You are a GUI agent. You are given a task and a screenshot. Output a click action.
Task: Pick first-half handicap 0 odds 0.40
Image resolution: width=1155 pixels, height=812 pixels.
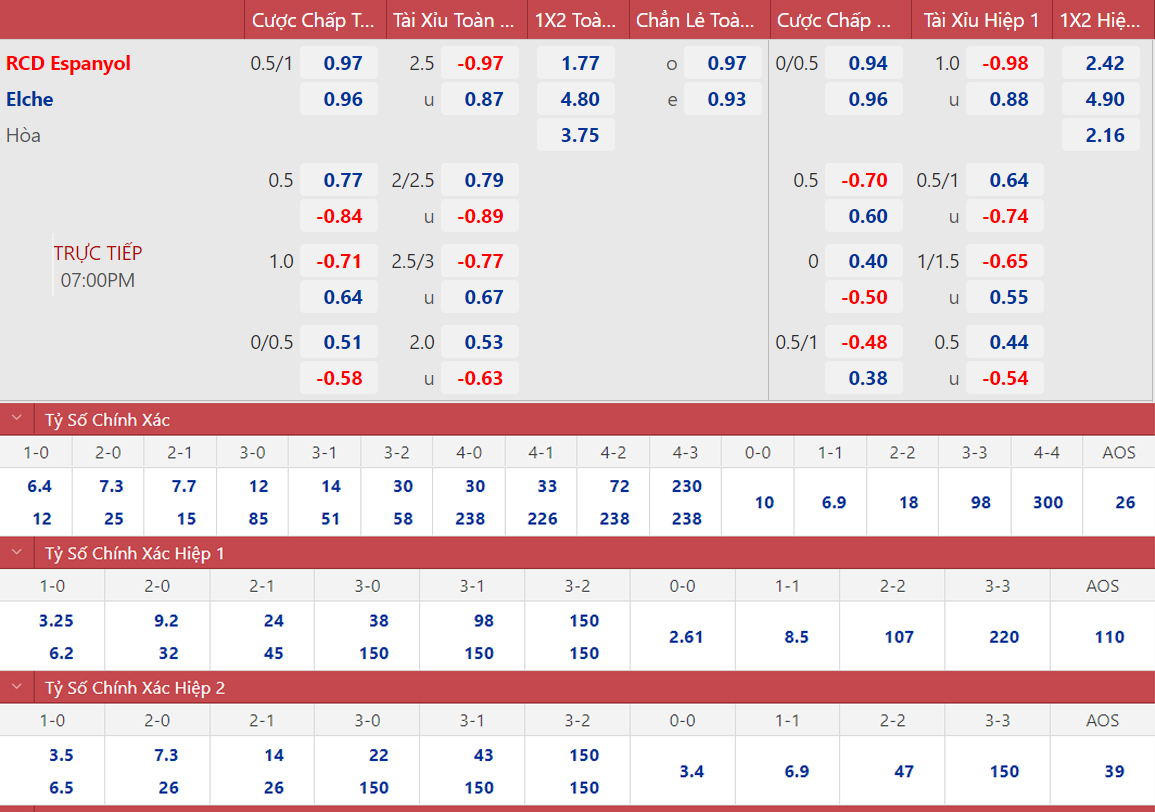(864, 262)
